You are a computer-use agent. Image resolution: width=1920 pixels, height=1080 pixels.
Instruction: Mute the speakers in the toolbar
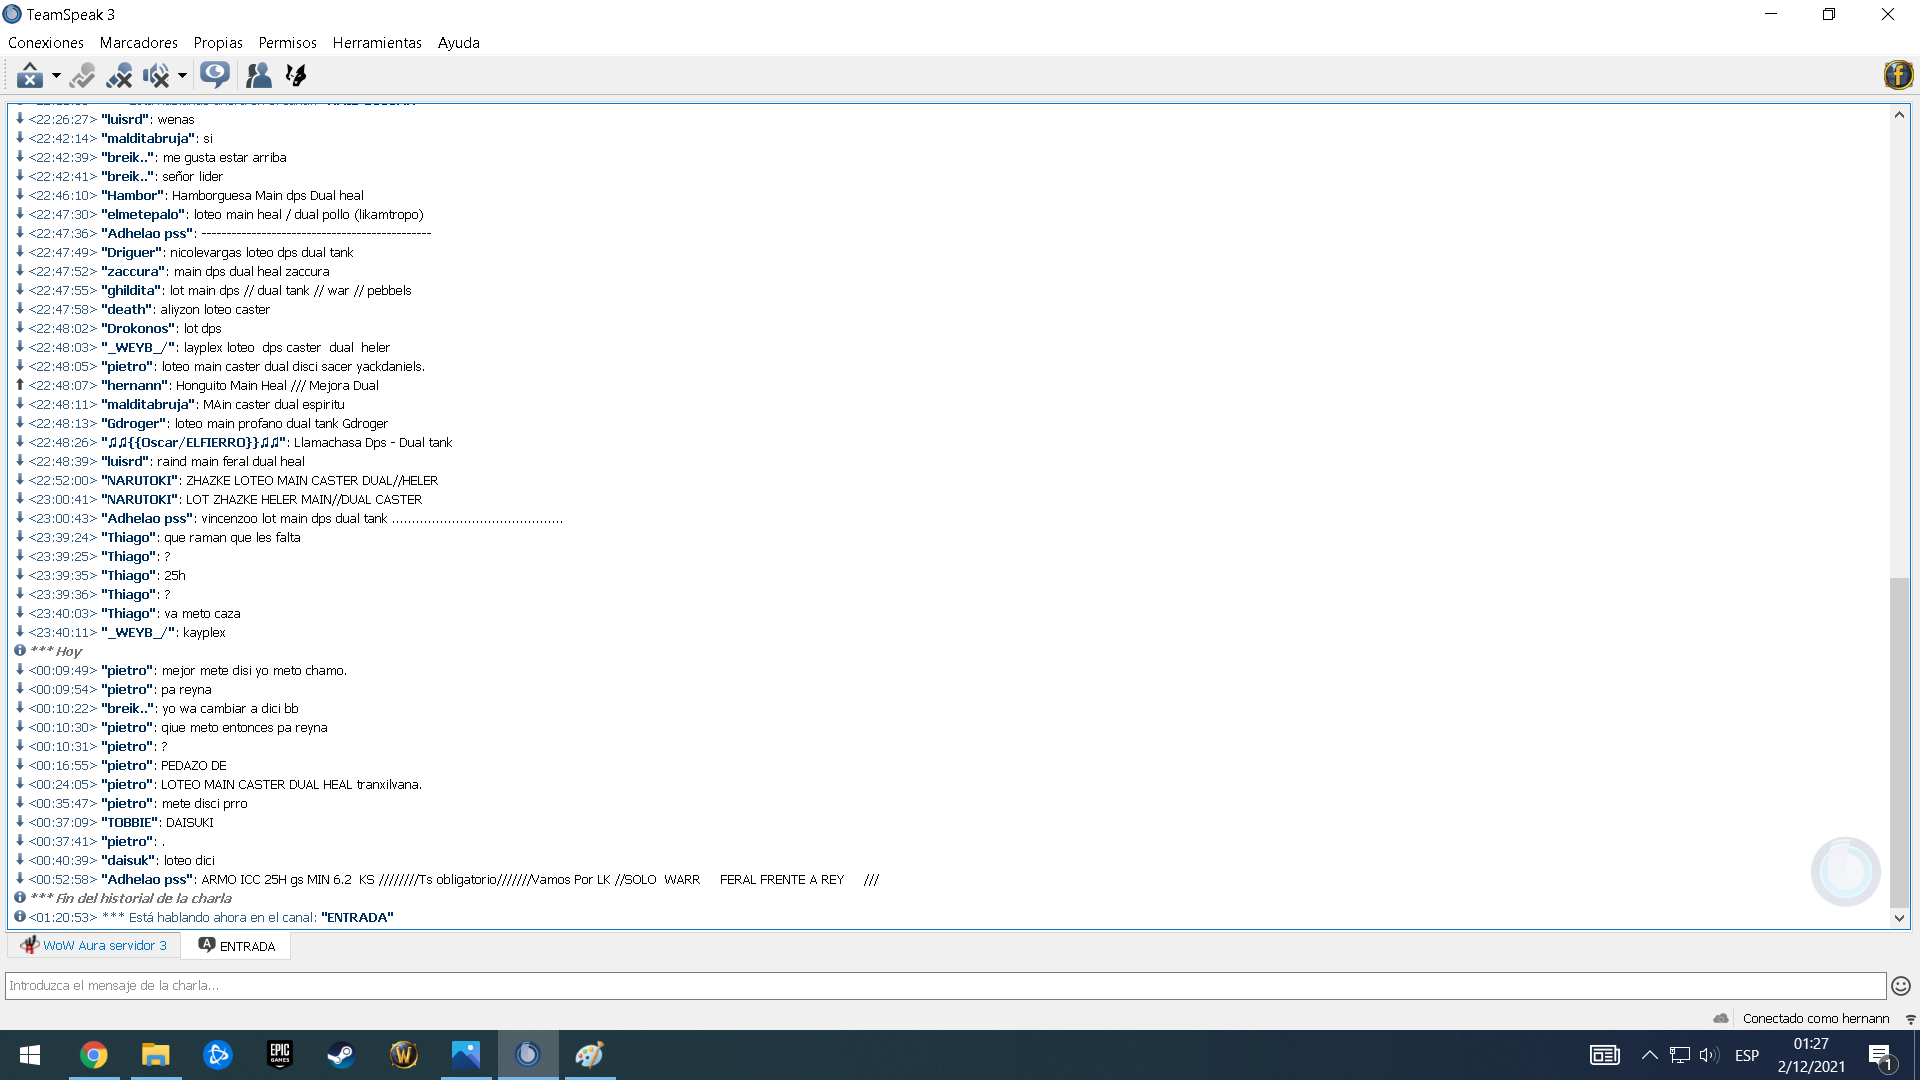[155, 75]
